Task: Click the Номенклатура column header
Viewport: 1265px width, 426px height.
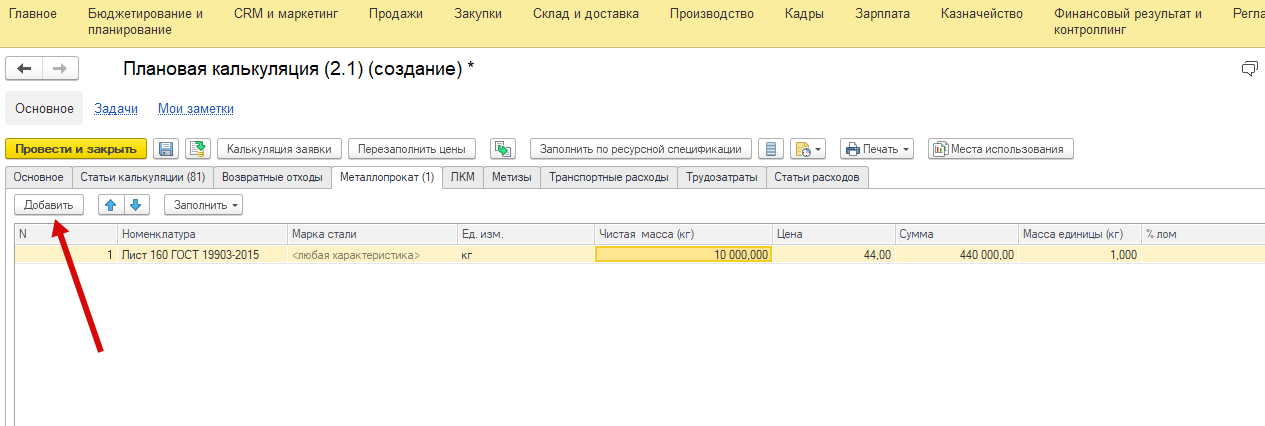Action: (x=202, y=233)
